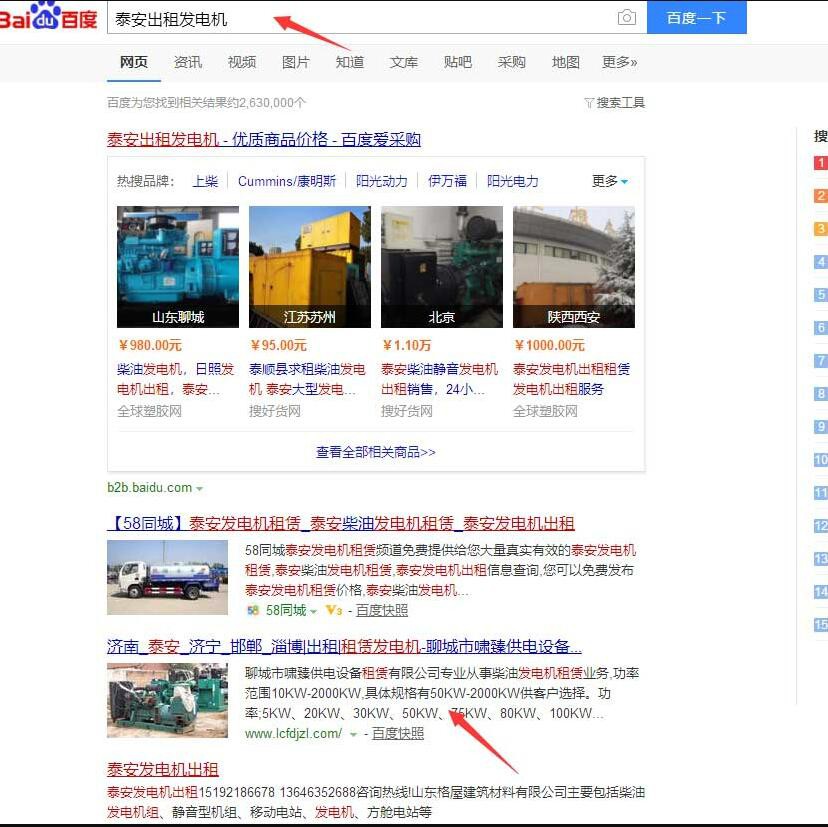Image resolution: width=828 pixels, height=827 pixels.
Task: Click rank number 5 badge in sidebar
Action: [821, 295]
